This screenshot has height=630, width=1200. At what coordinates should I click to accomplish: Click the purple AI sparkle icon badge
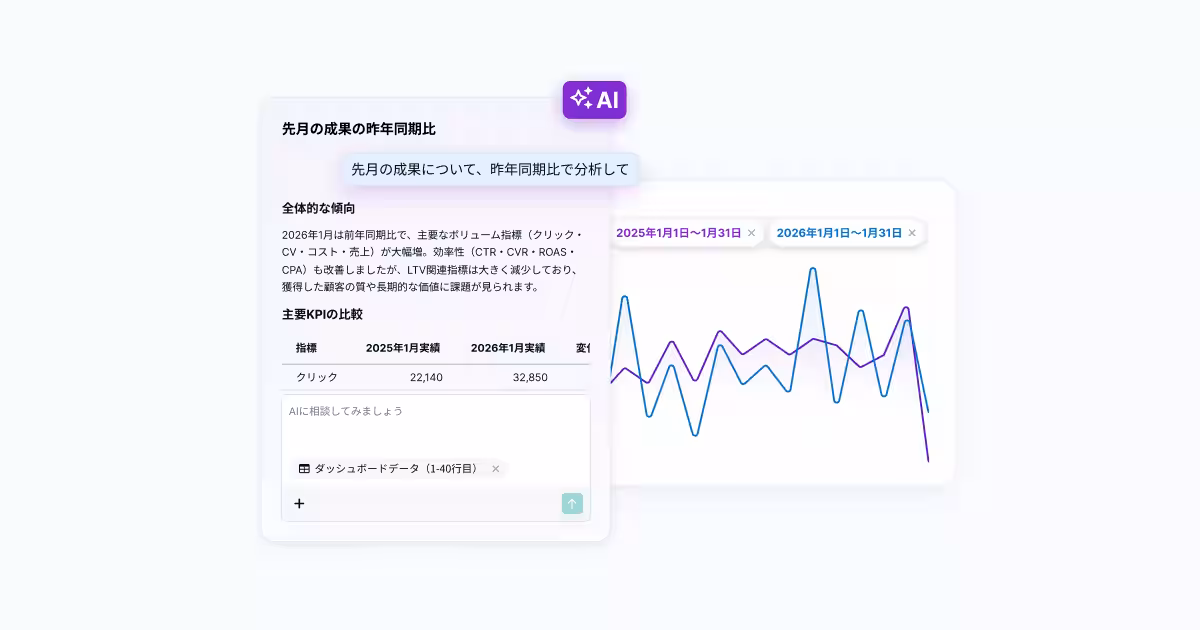pyautogui.click(x=595, y=100)
